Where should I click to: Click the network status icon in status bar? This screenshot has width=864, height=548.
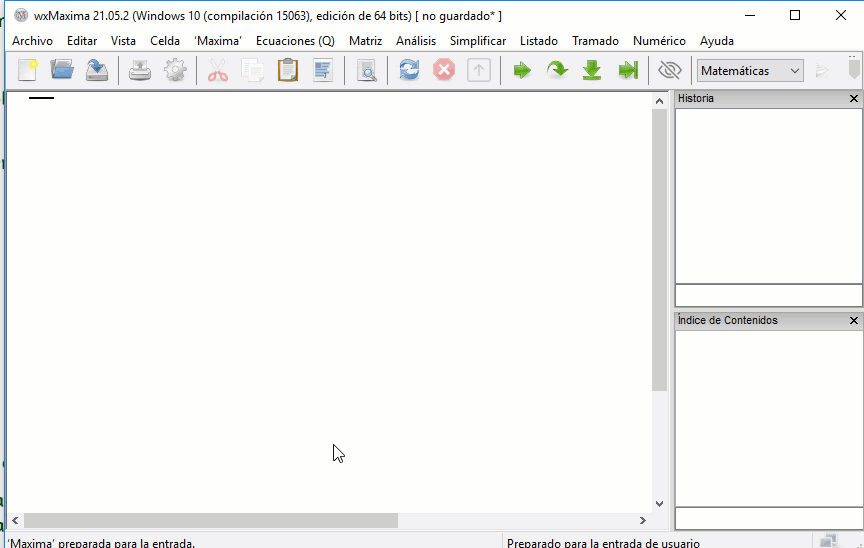pyautogui.click(x=828, y=541)
